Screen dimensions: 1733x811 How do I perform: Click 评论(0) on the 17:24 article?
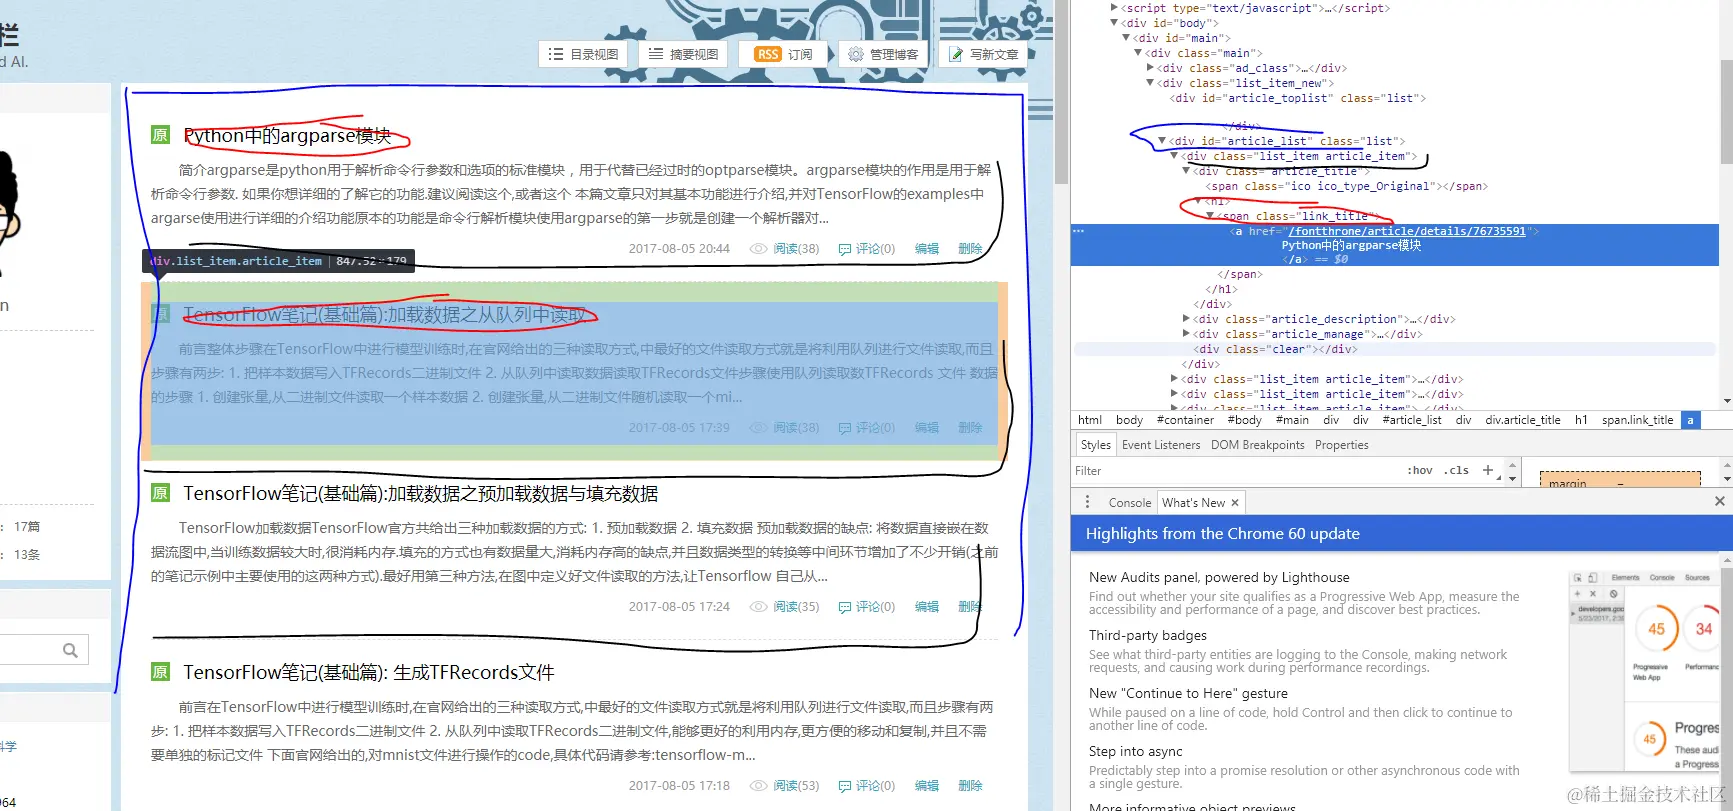pos(875,607)
